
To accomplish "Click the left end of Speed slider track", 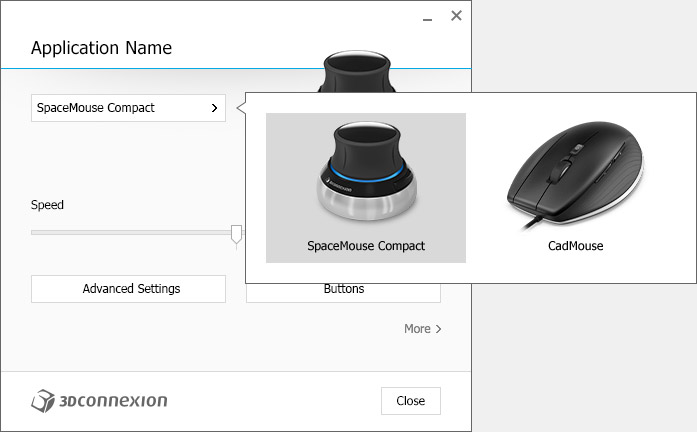I will click(x=35, y=232).
